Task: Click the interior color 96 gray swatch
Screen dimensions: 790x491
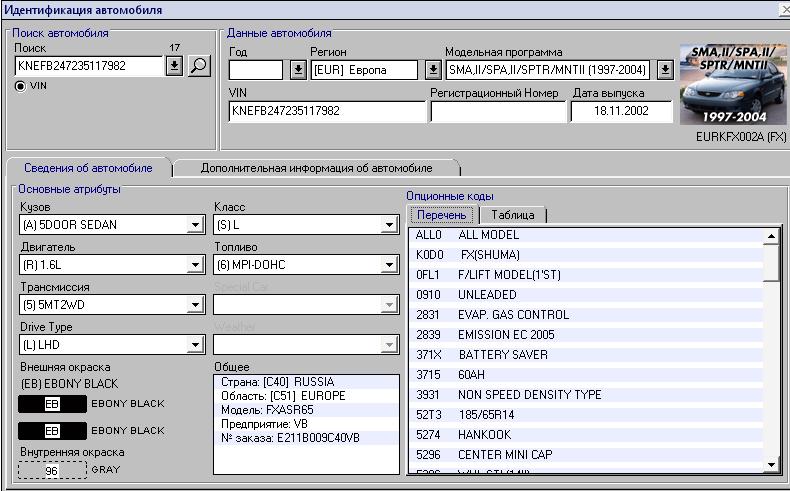Action: (52, 469)
